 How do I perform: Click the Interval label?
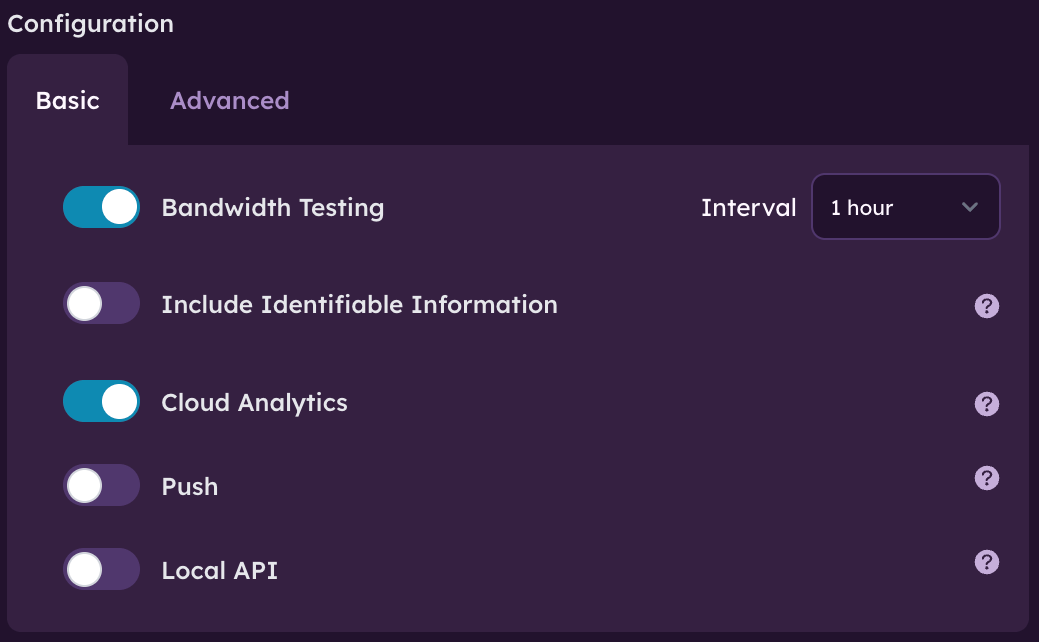(x=749, y=208)
